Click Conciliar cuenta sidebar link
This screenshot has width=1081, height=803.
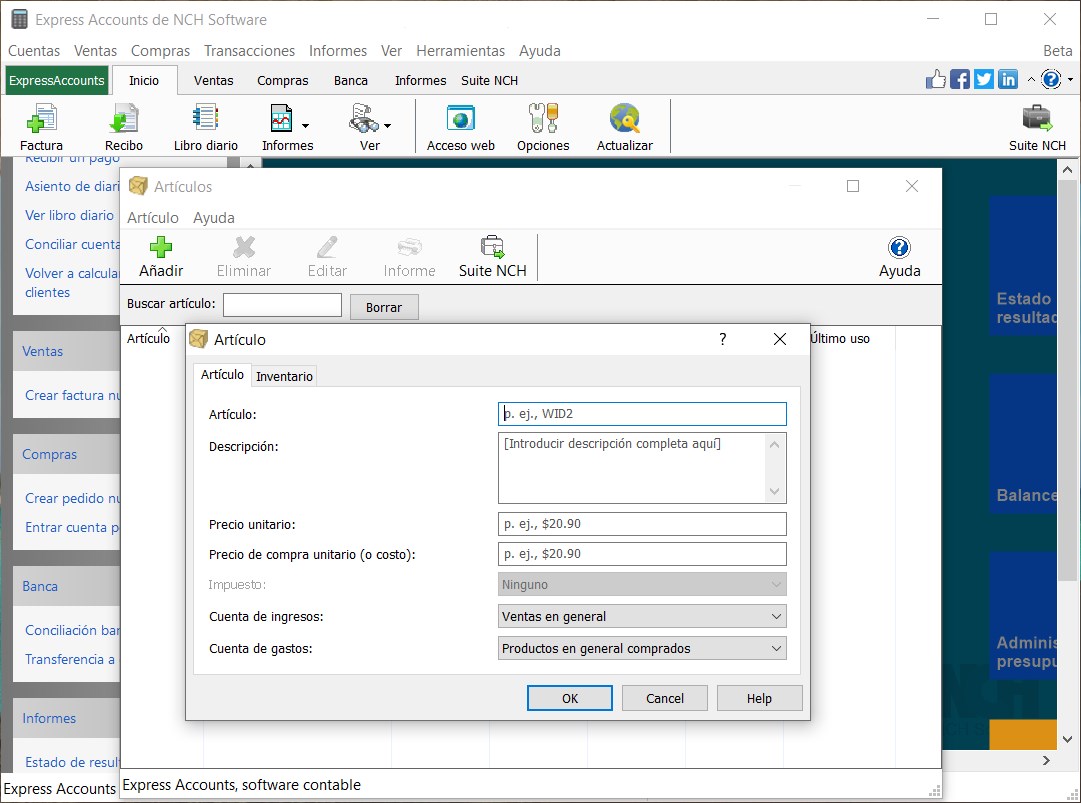[72, 244]
